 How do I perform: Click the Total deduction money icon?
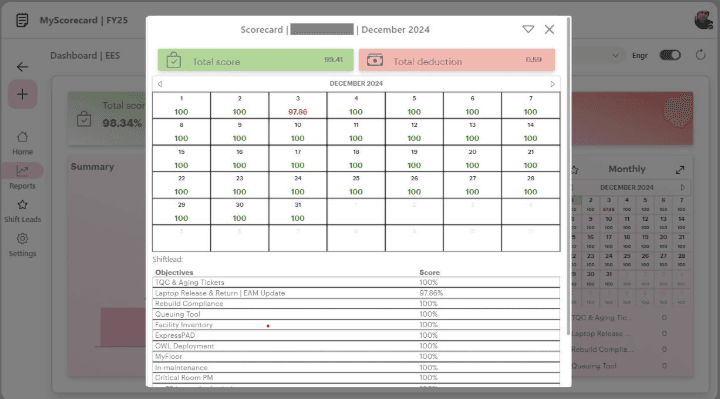375,60
